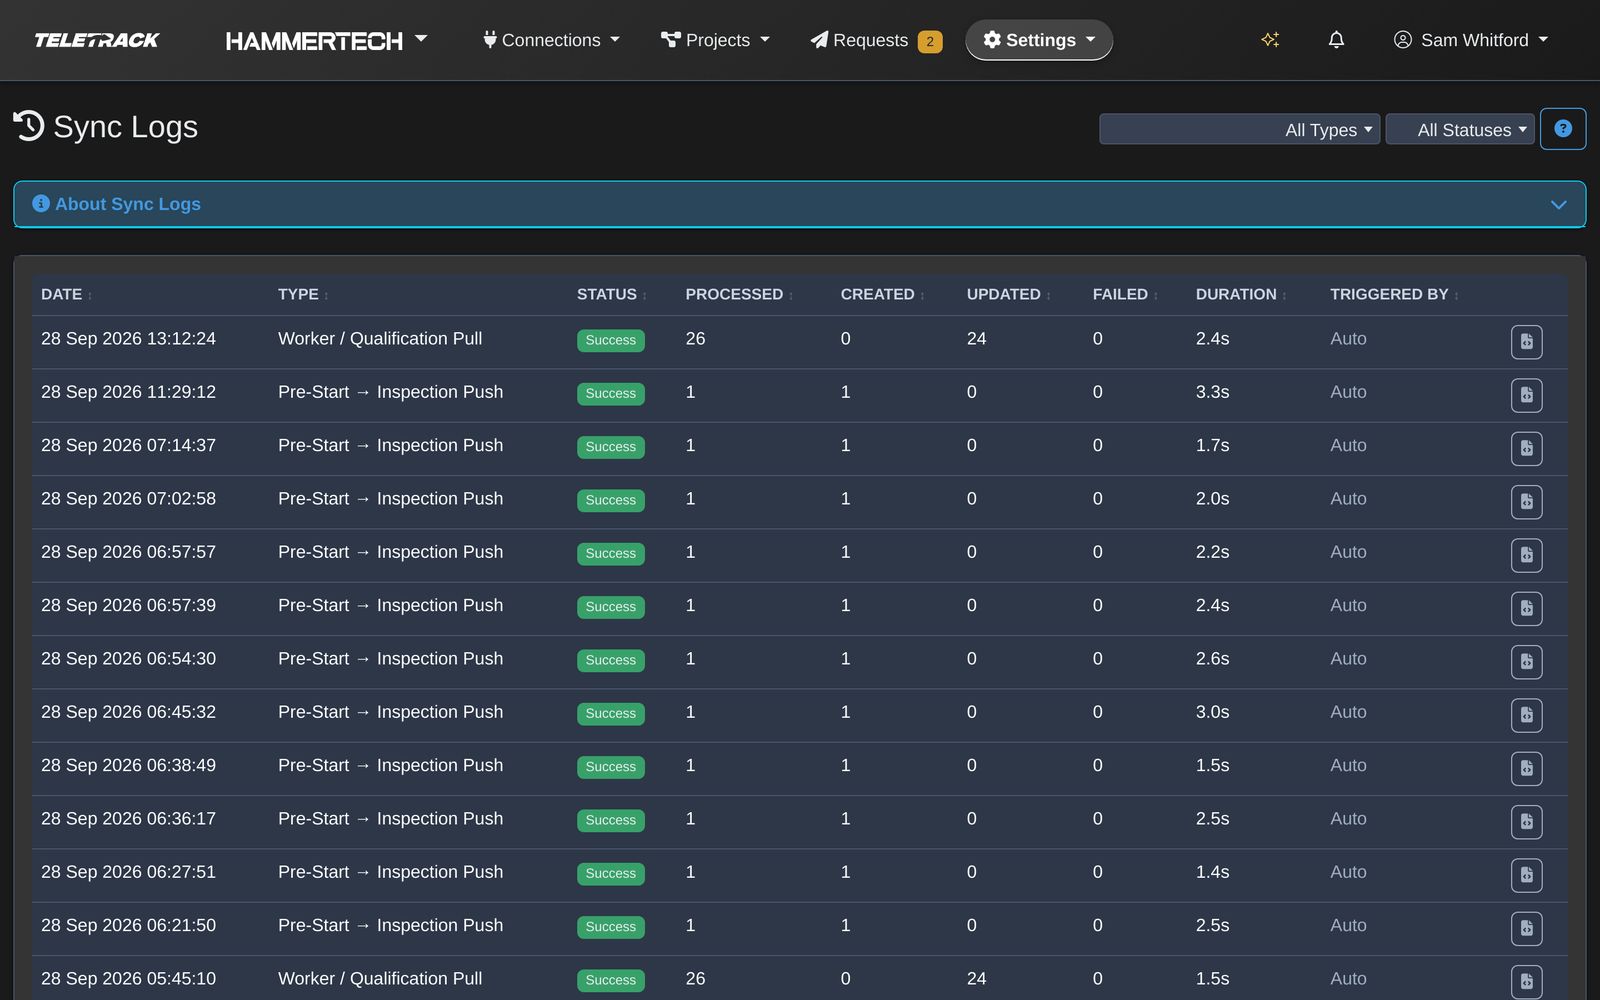Click the TeleTrack logo
The height and width of the screenshot is (1000, 1600).
point(97,40)
